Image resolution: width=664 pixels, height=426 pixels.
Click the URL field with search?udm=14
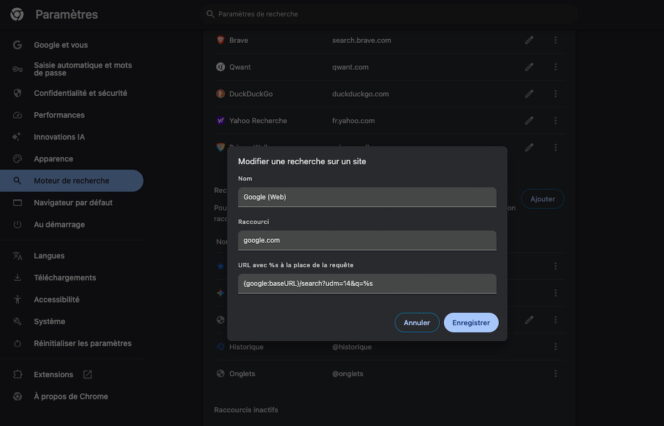click(367, 283)
